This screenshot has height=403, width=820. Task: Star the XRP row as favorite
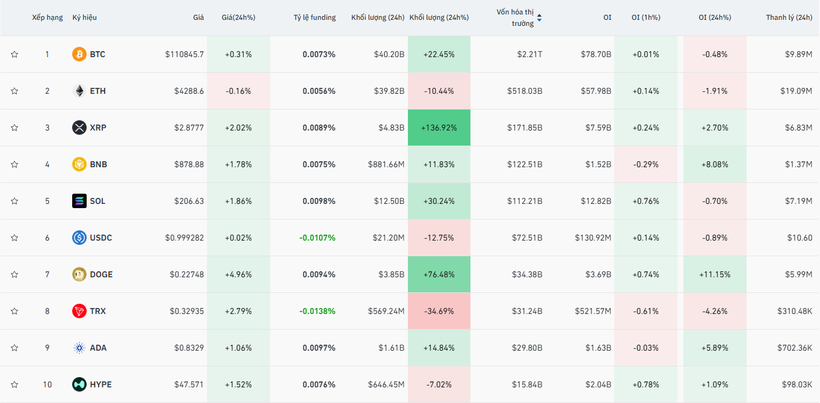click(x=15, y=128)
